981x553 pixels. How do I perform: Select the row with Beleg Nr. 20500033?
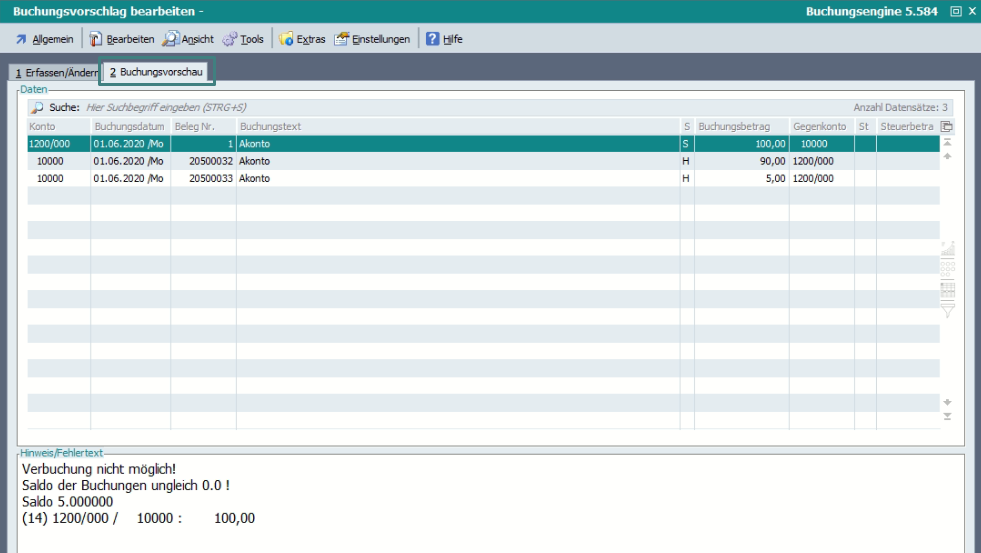300,178
